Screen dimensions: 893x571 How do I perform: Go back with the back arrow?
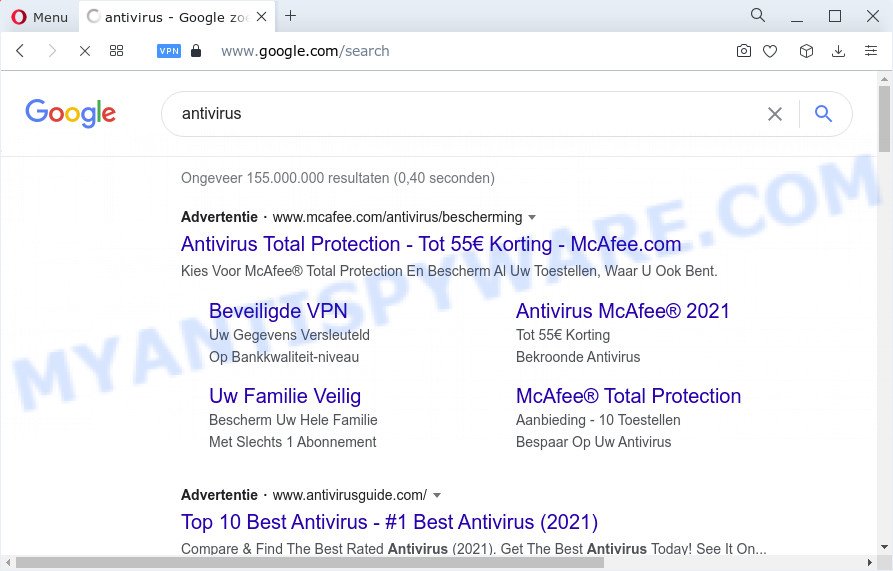(x=21, y=51)
